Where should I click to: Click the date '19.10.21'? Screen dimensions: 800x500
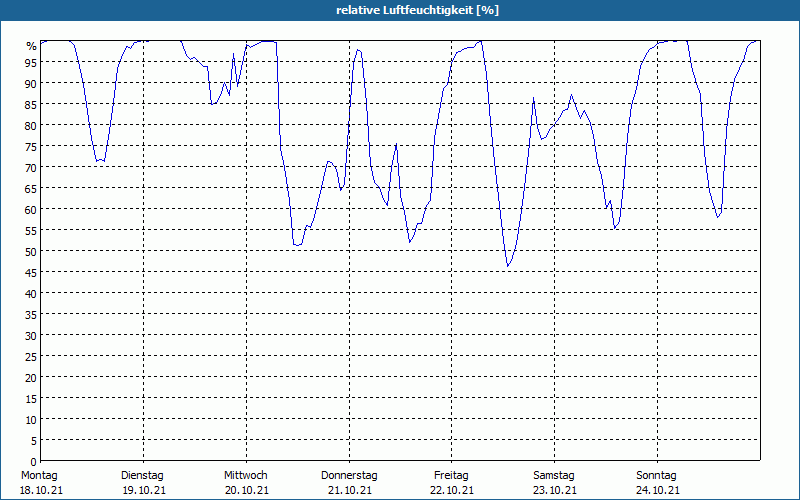point(144,491)
